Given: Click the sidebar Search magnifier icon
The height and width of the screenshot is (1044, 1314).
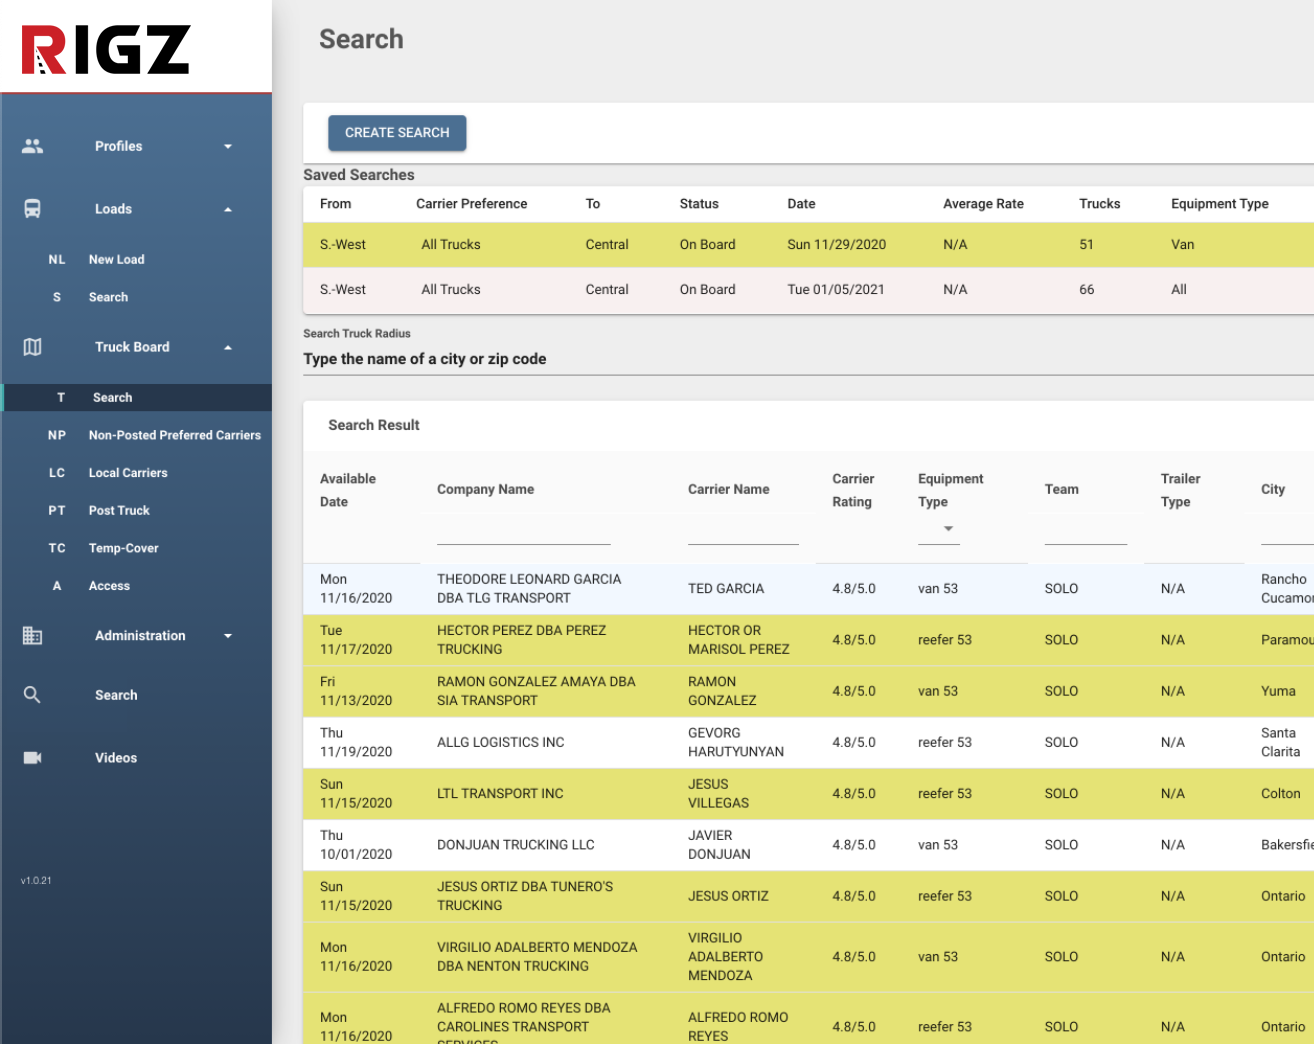Looking at the screenshot, I should (x=32, y=694).
